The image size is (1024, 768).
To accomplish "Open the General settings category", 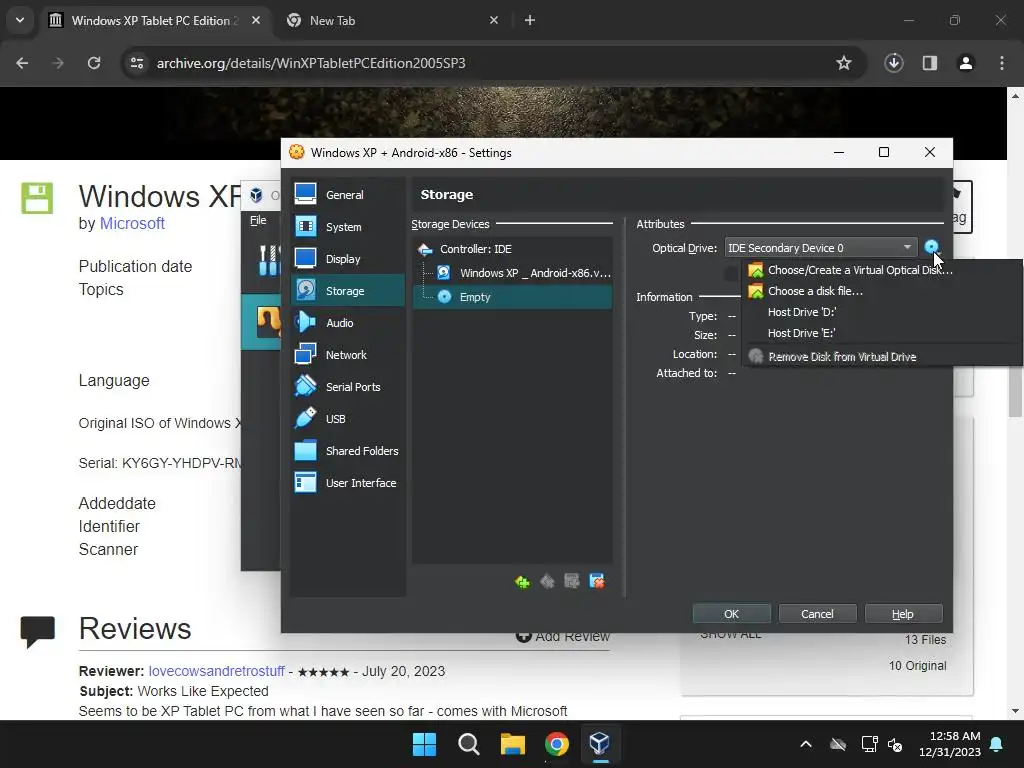I will pyautogui.click(x=347, y=195).
